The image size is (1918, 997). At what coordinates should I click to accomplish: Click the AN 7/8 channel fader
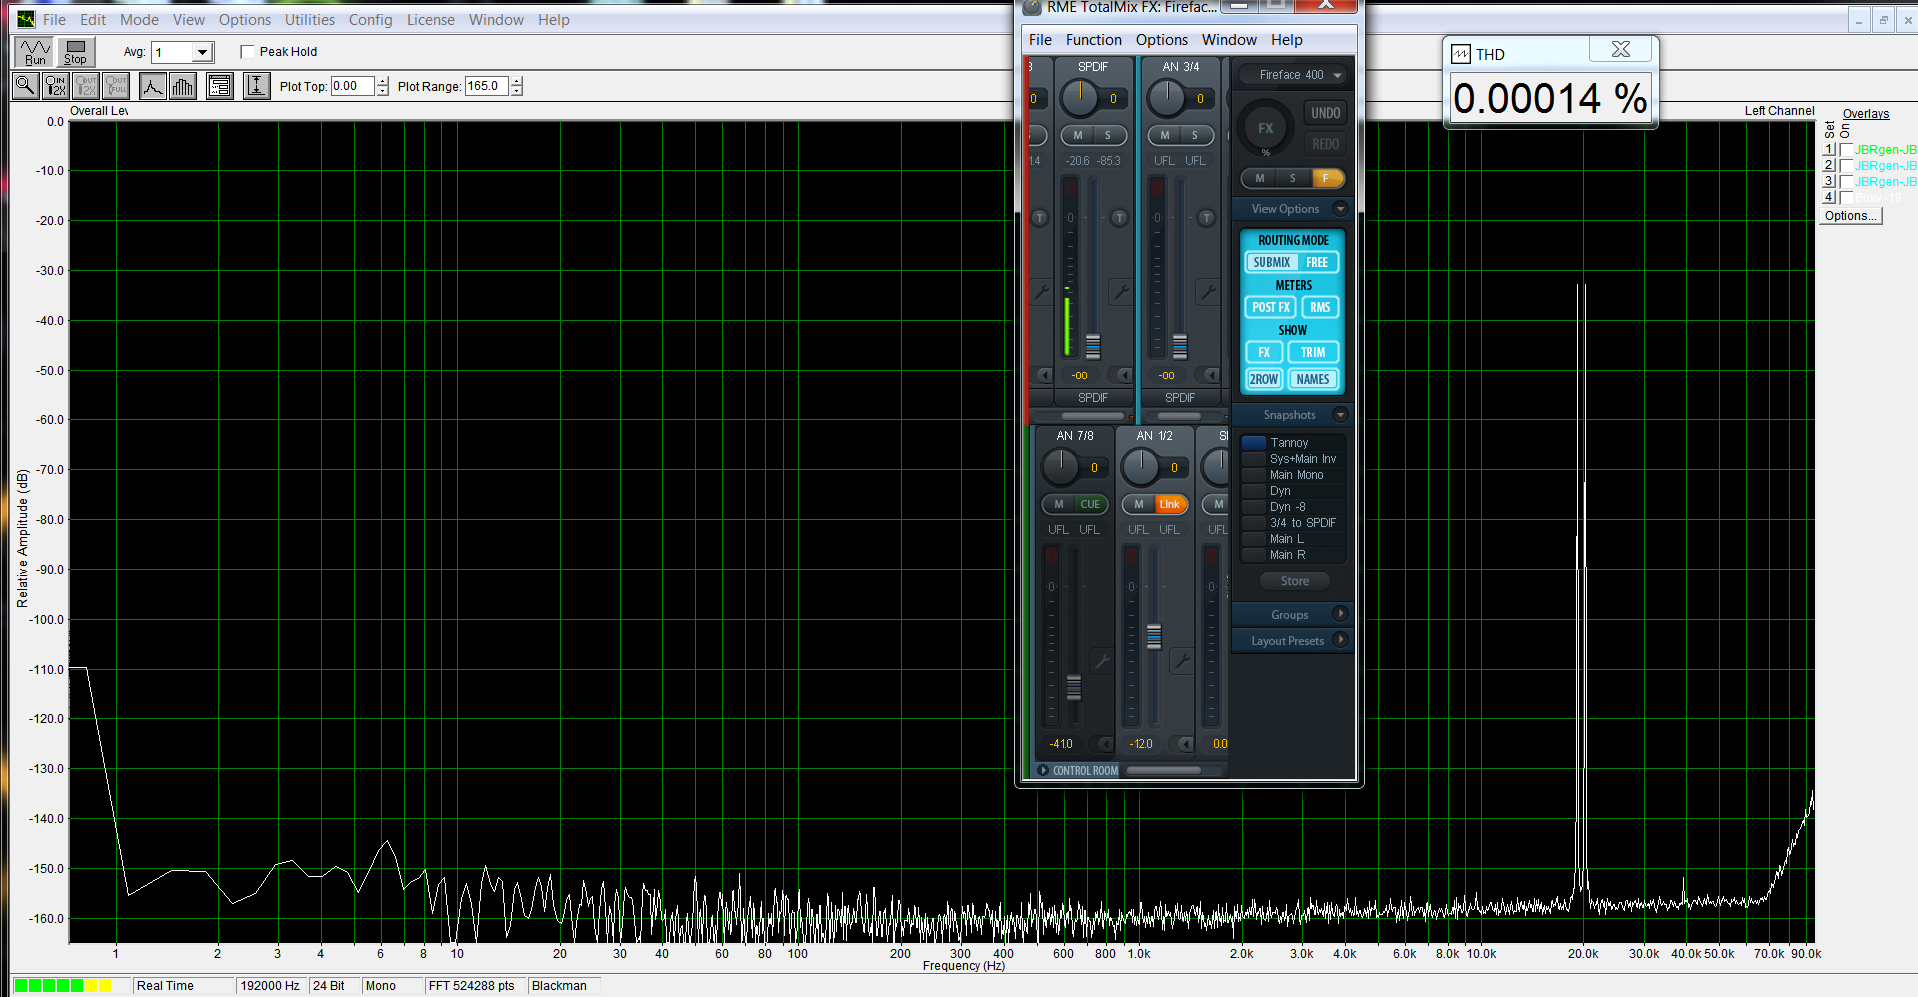pos(1074,688)
